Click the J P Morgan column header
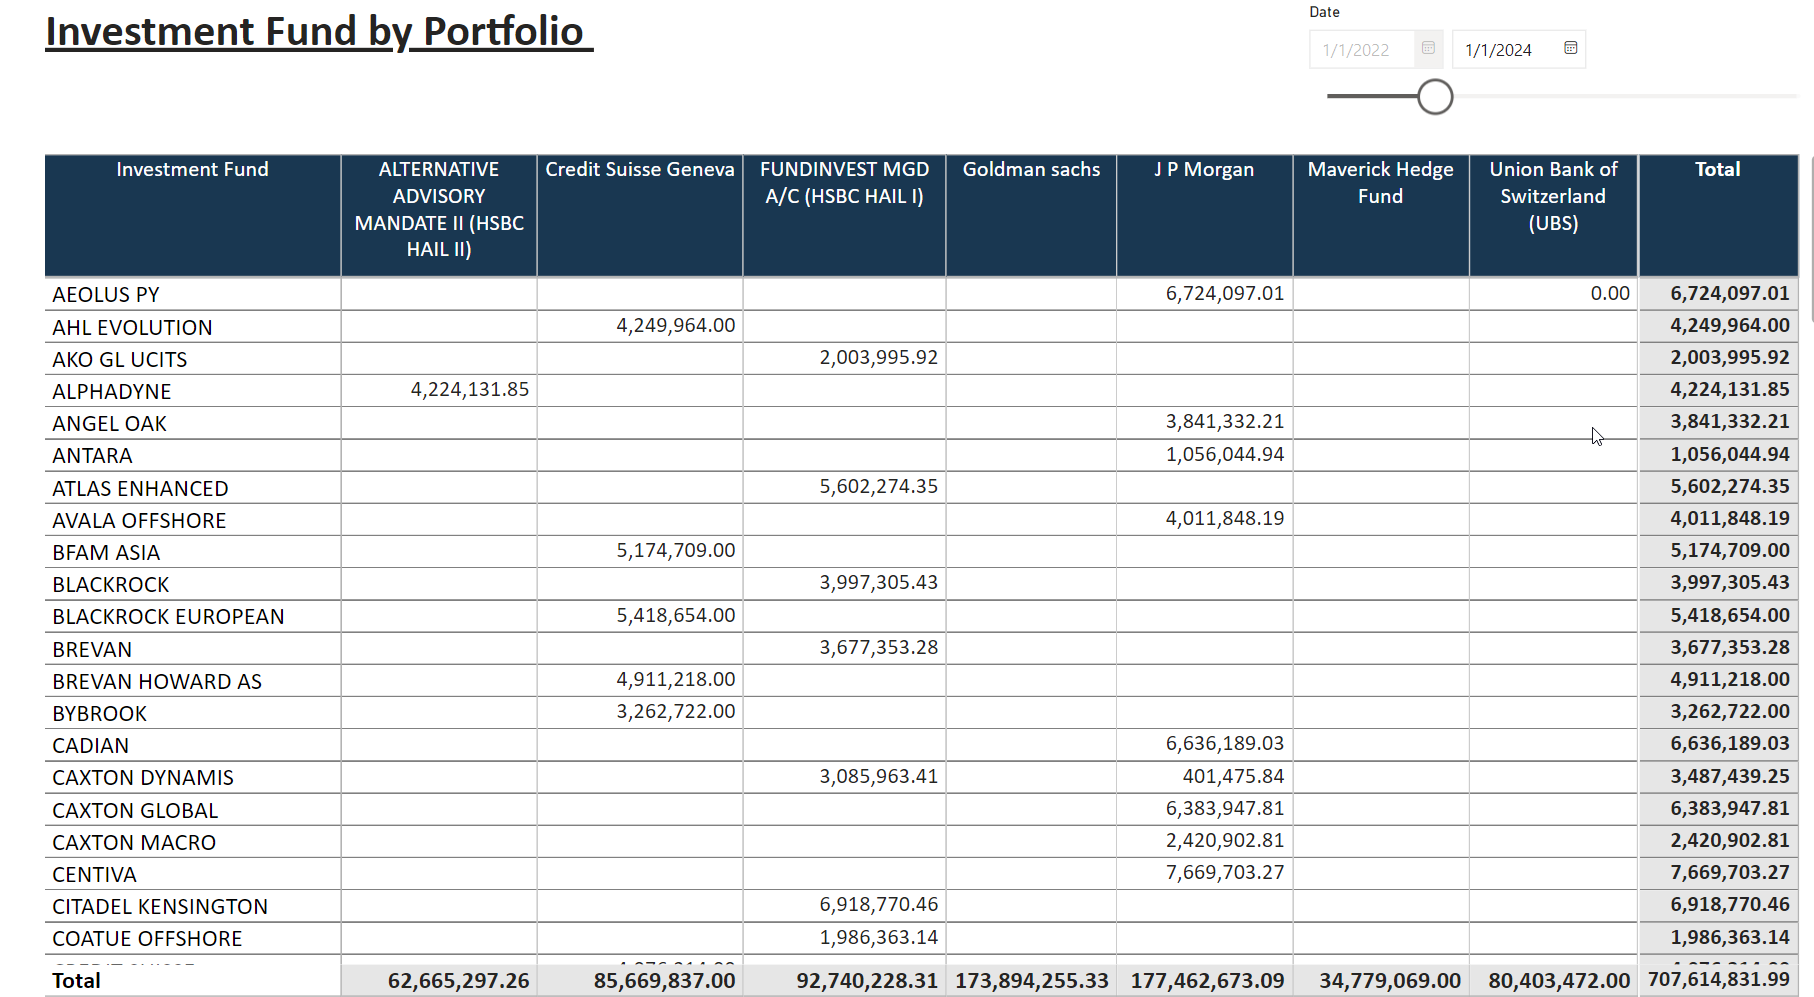 pos(1204,170)
